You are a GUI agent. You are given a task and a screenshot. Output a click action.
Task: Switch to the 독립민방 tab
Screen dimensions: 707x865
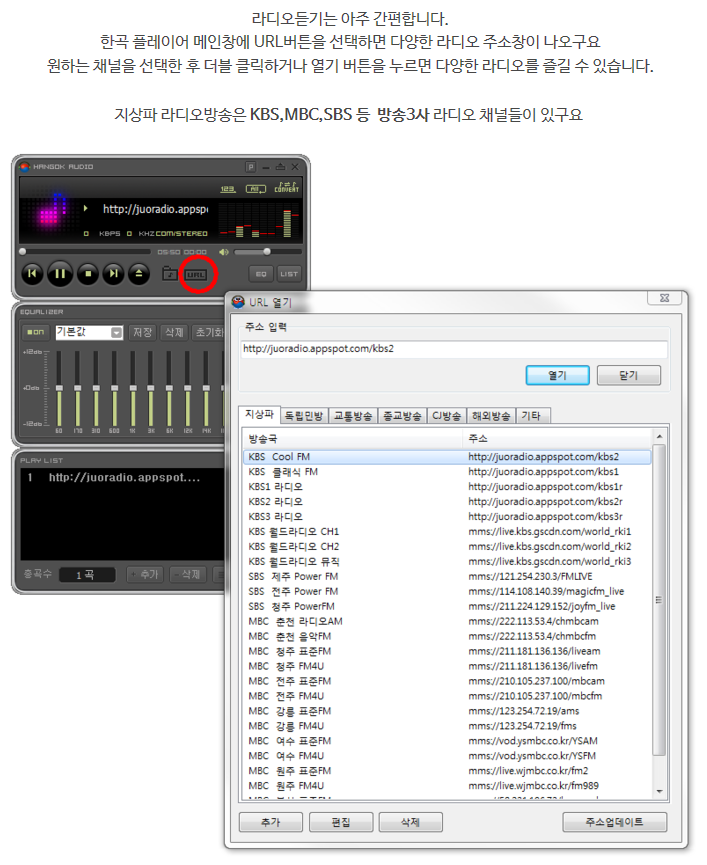point(304,416)
